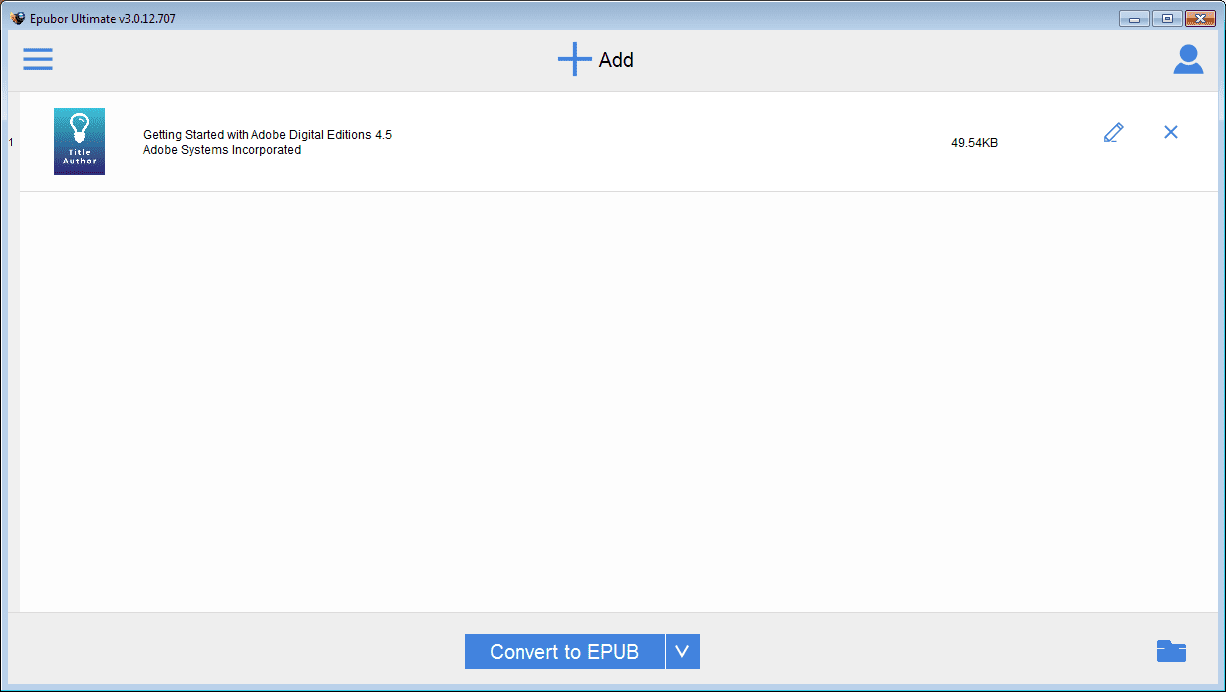Viewport: 1226px width, 692px height.
Task: Expand the output format dropdown arrow
Action: click(x=683, y=652)
